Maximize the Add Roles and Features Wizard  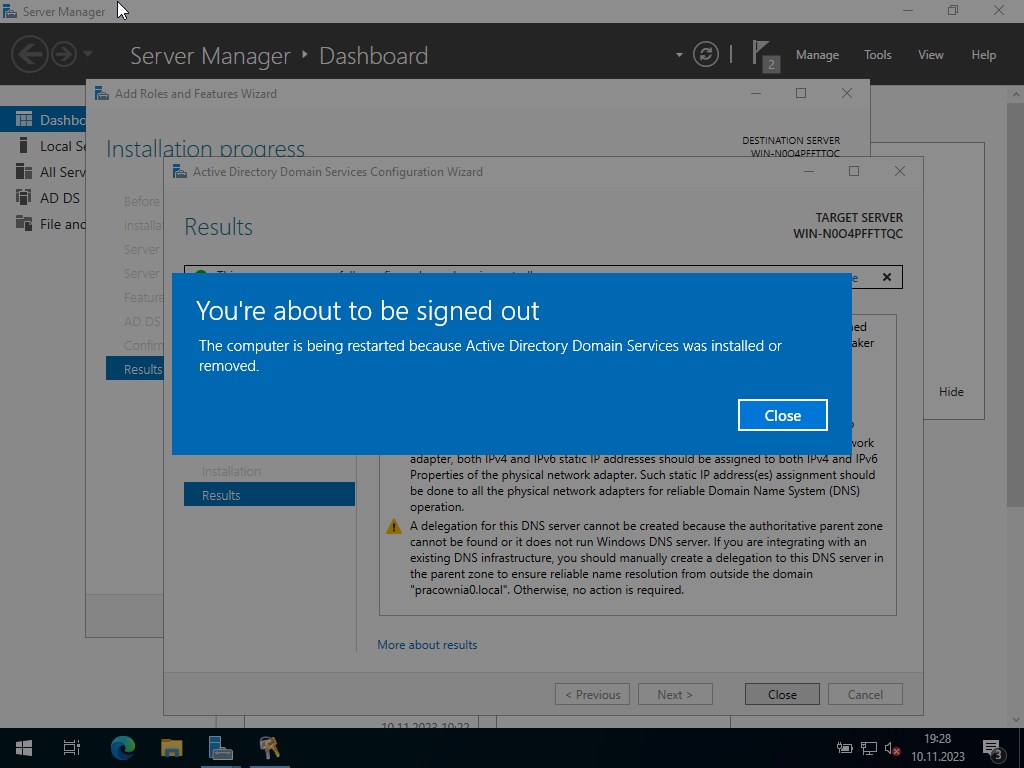tap(801, 93)
